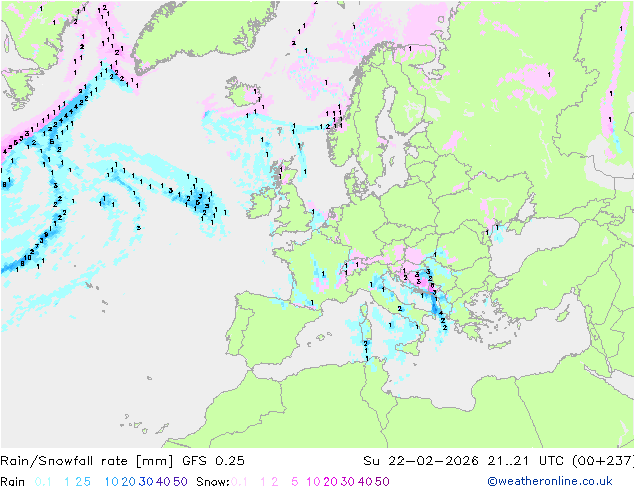Click the Rain/Snowfall rate [mm] title
The image size is (634, 490).
pos(87,460)
